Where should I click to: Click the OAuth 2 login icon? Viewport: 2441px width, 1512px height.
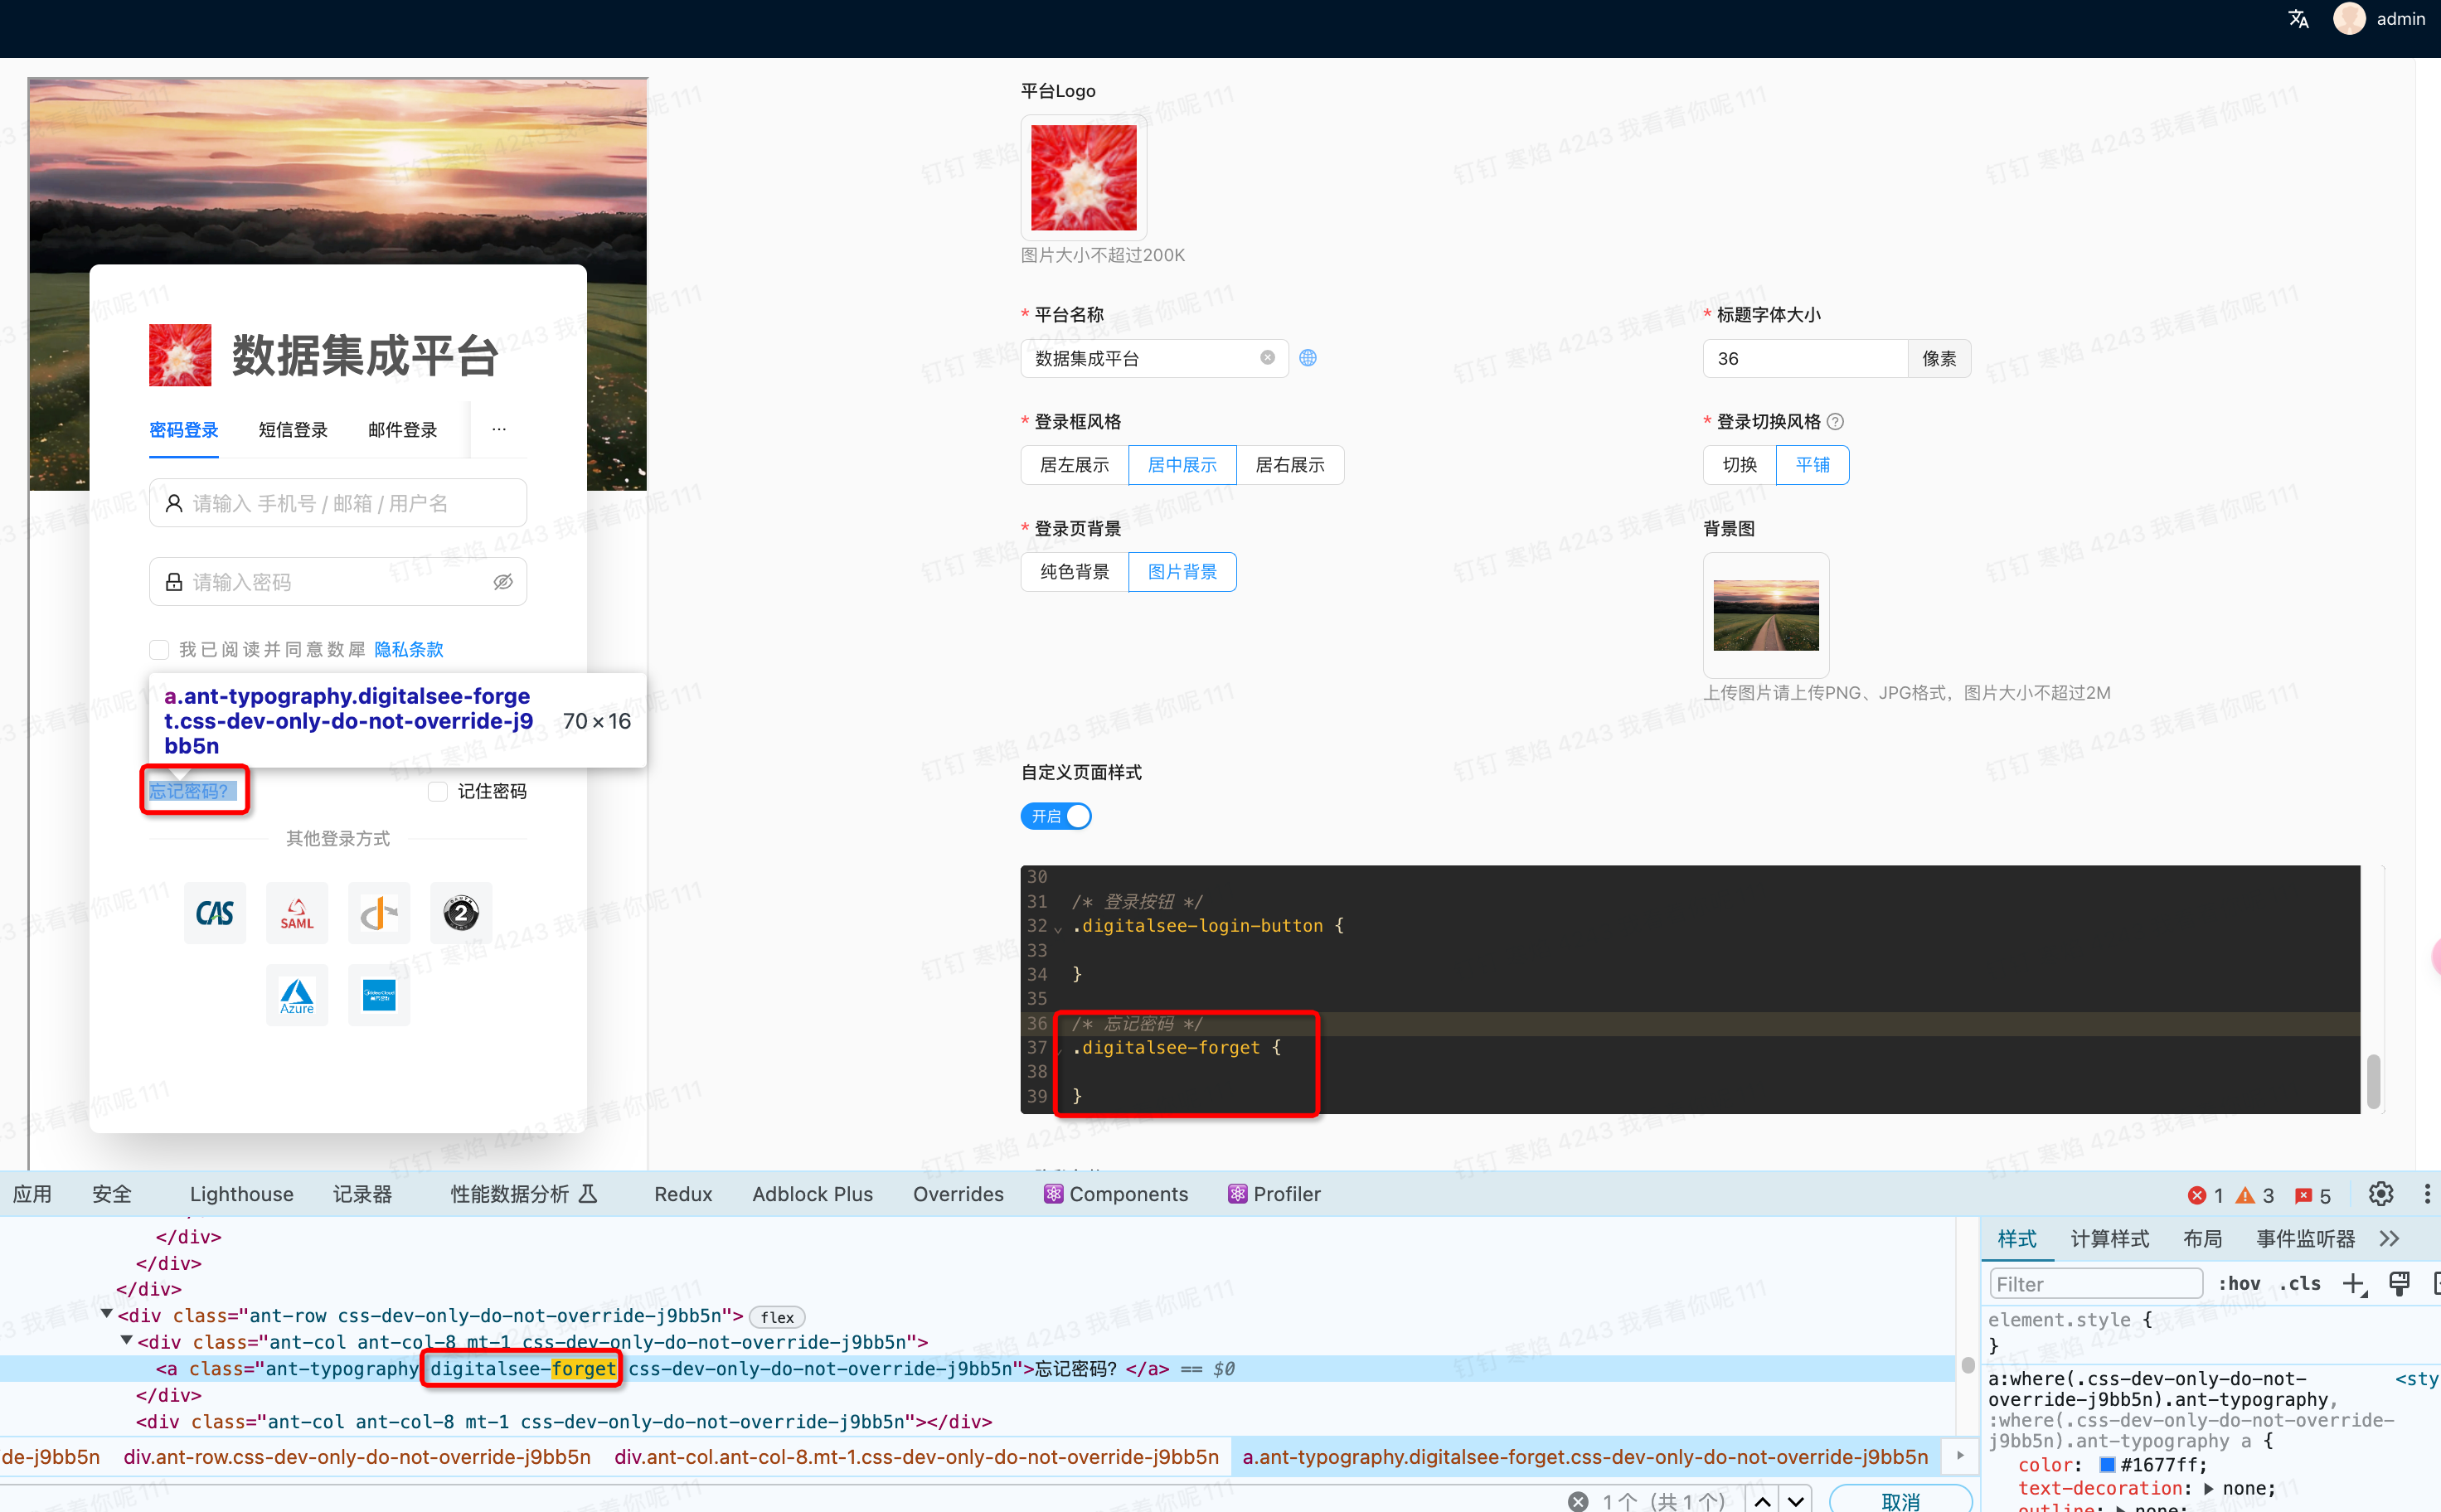461,913
